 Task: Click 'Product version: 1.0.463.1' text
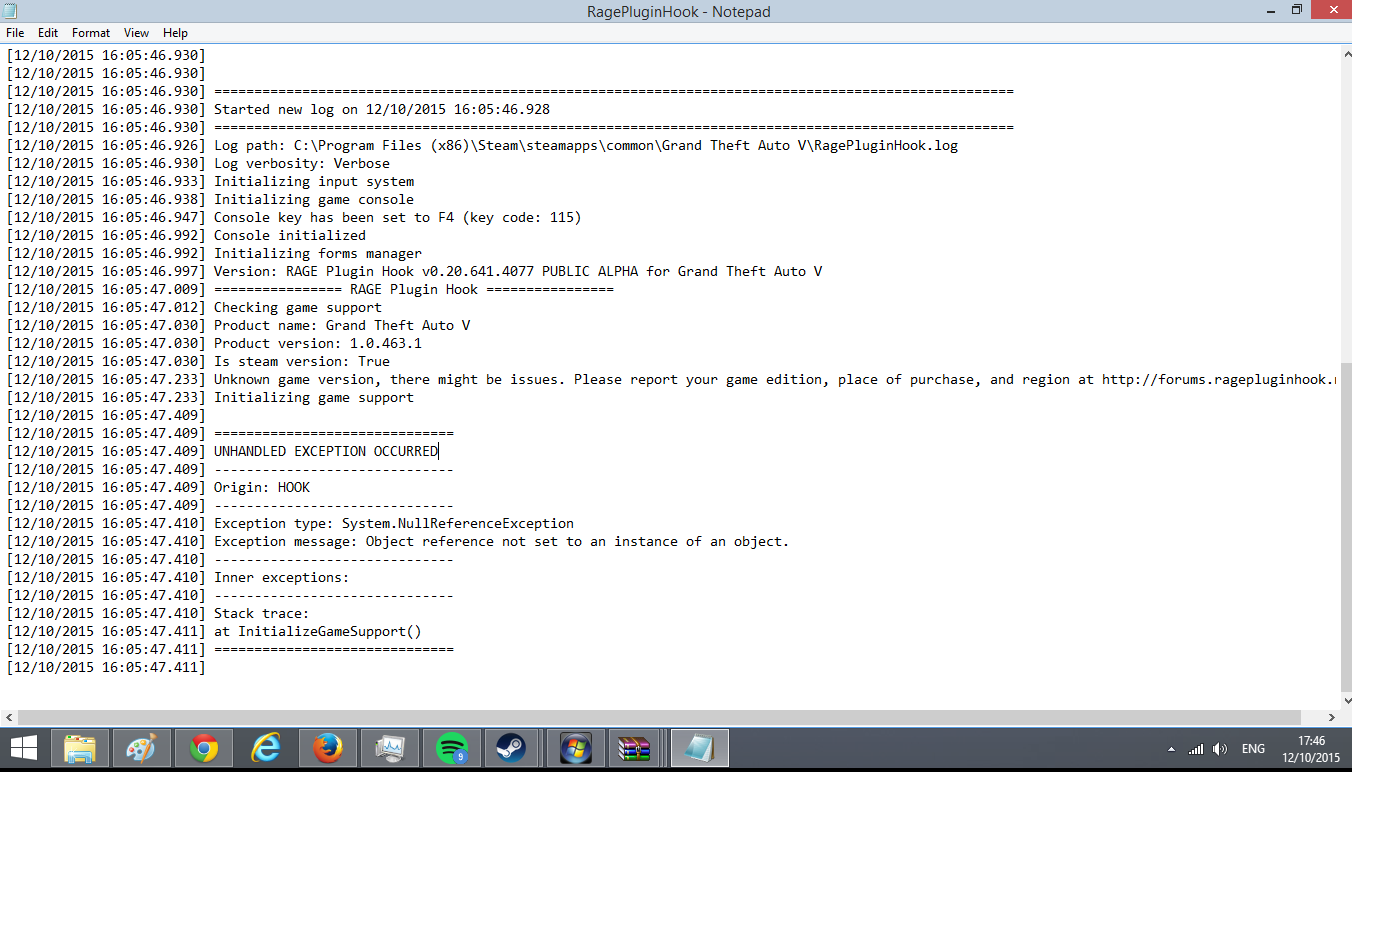click(x=318, y=344)
